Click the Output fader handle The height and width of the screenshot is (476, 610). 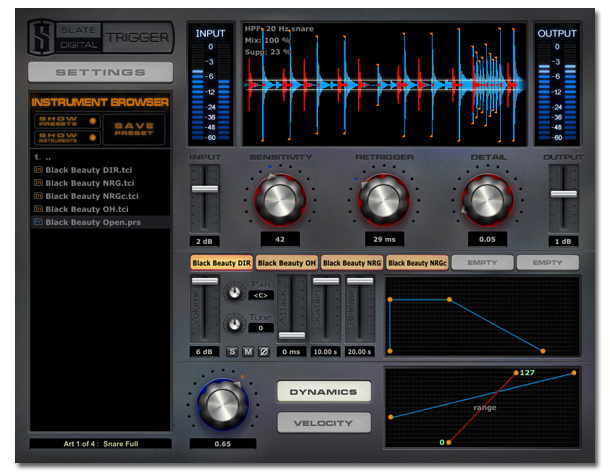[x=563, y=194]
